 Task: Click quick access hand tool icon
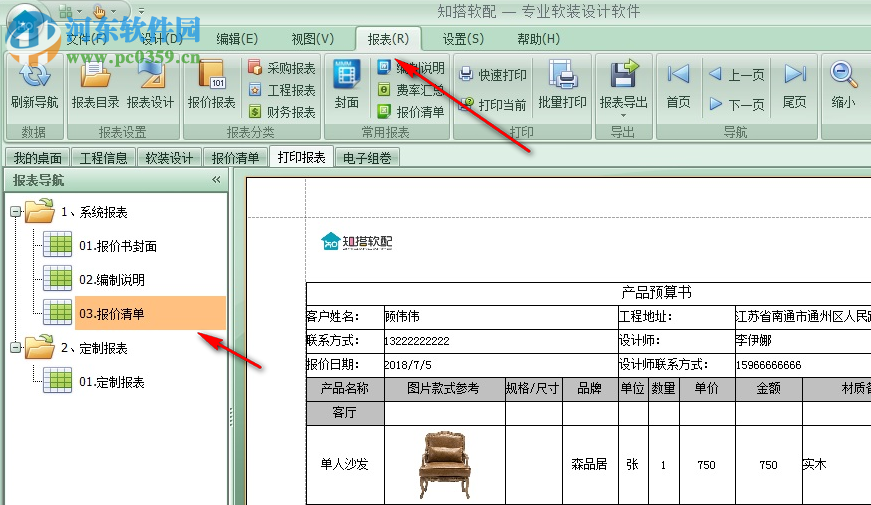tap(99, 11)
